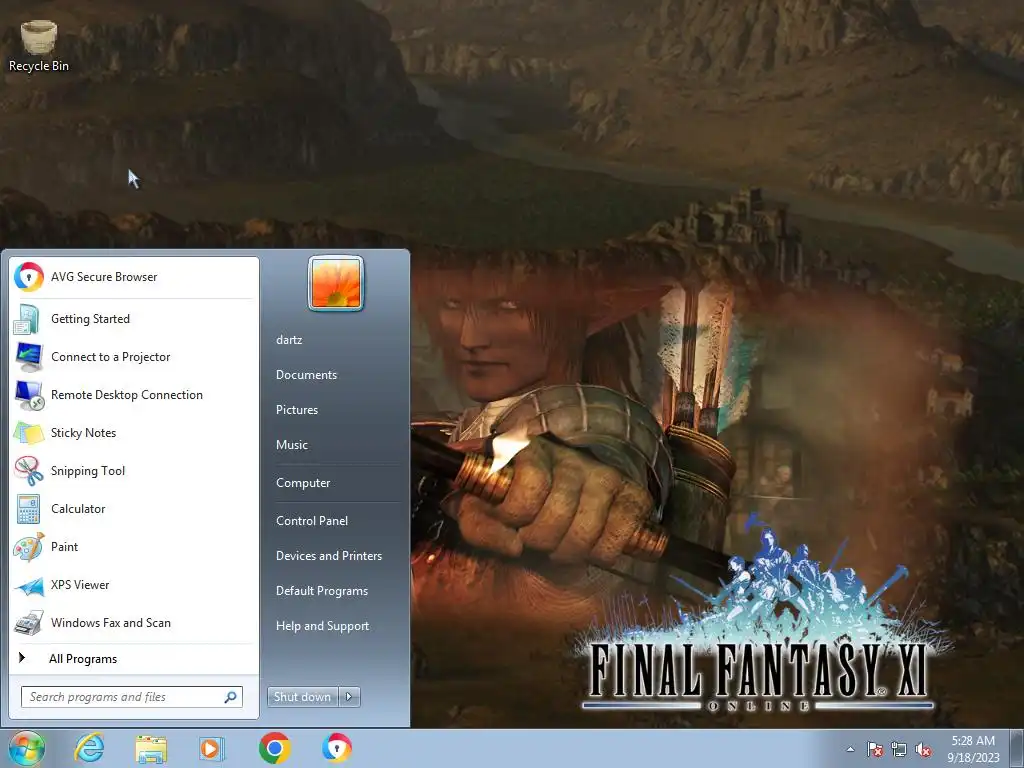
Task: Open the dartz user folder
Action: 289,340
